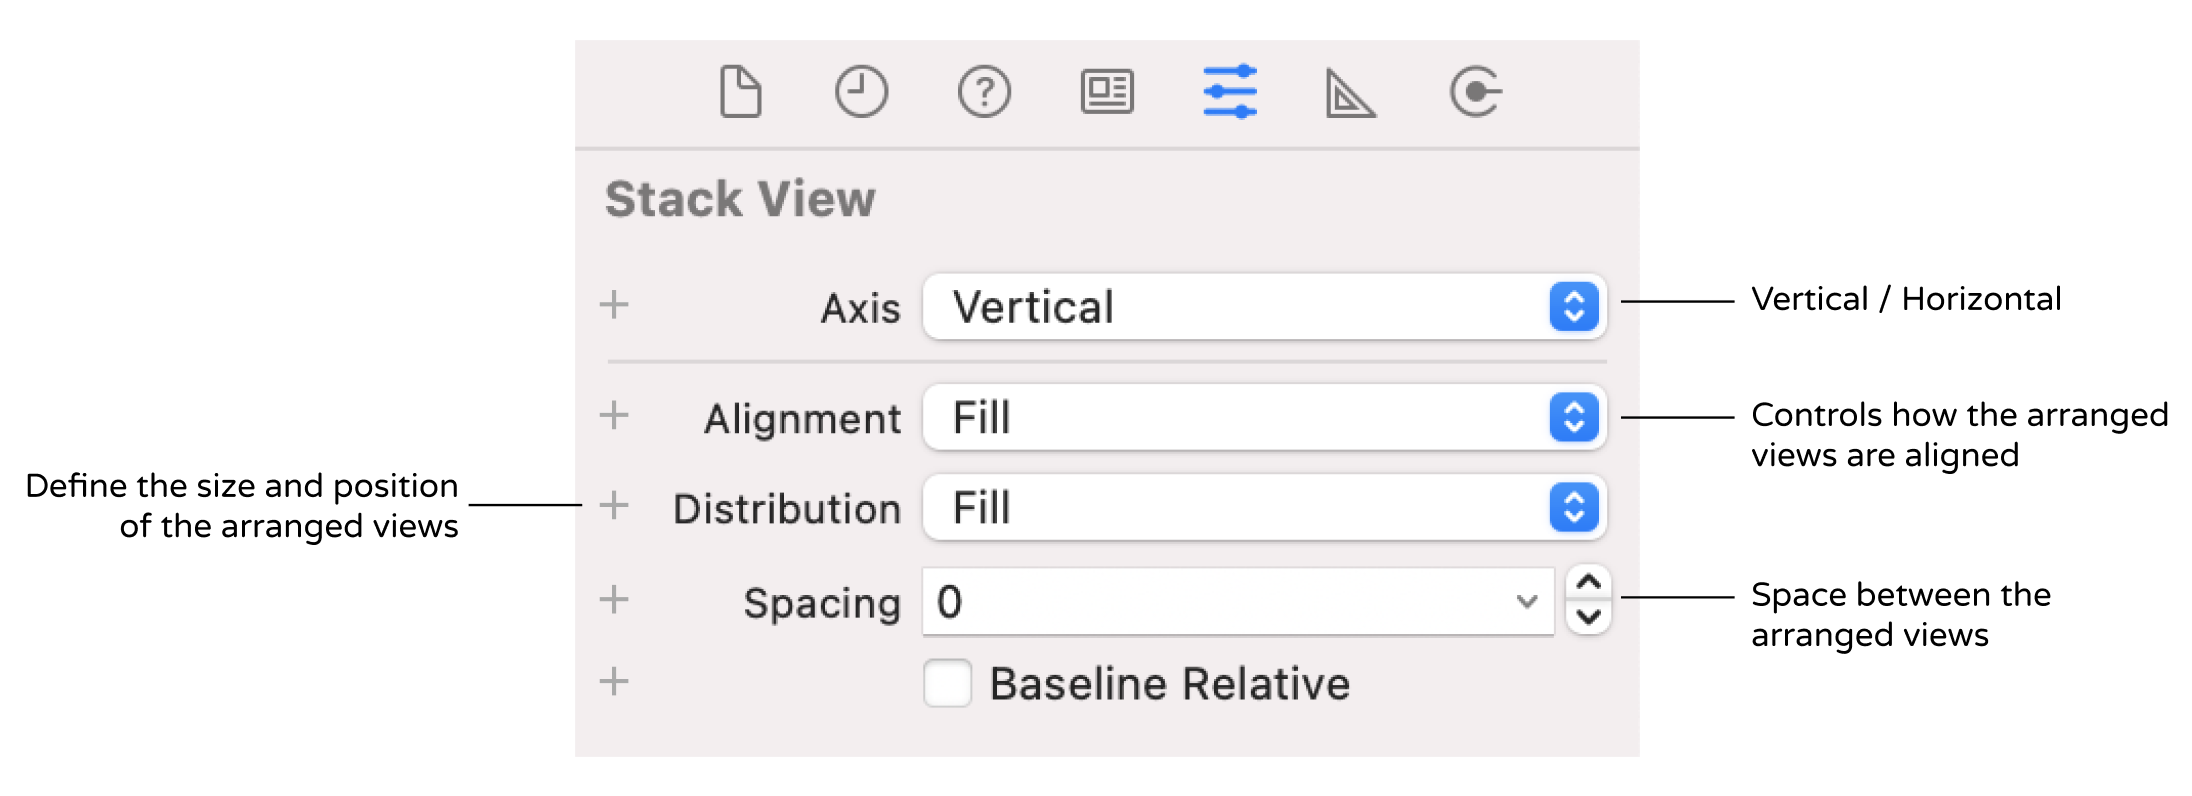Click the plus icon beside Distribution
Viewport: 2192px width, 796px height.
[614, 505]
